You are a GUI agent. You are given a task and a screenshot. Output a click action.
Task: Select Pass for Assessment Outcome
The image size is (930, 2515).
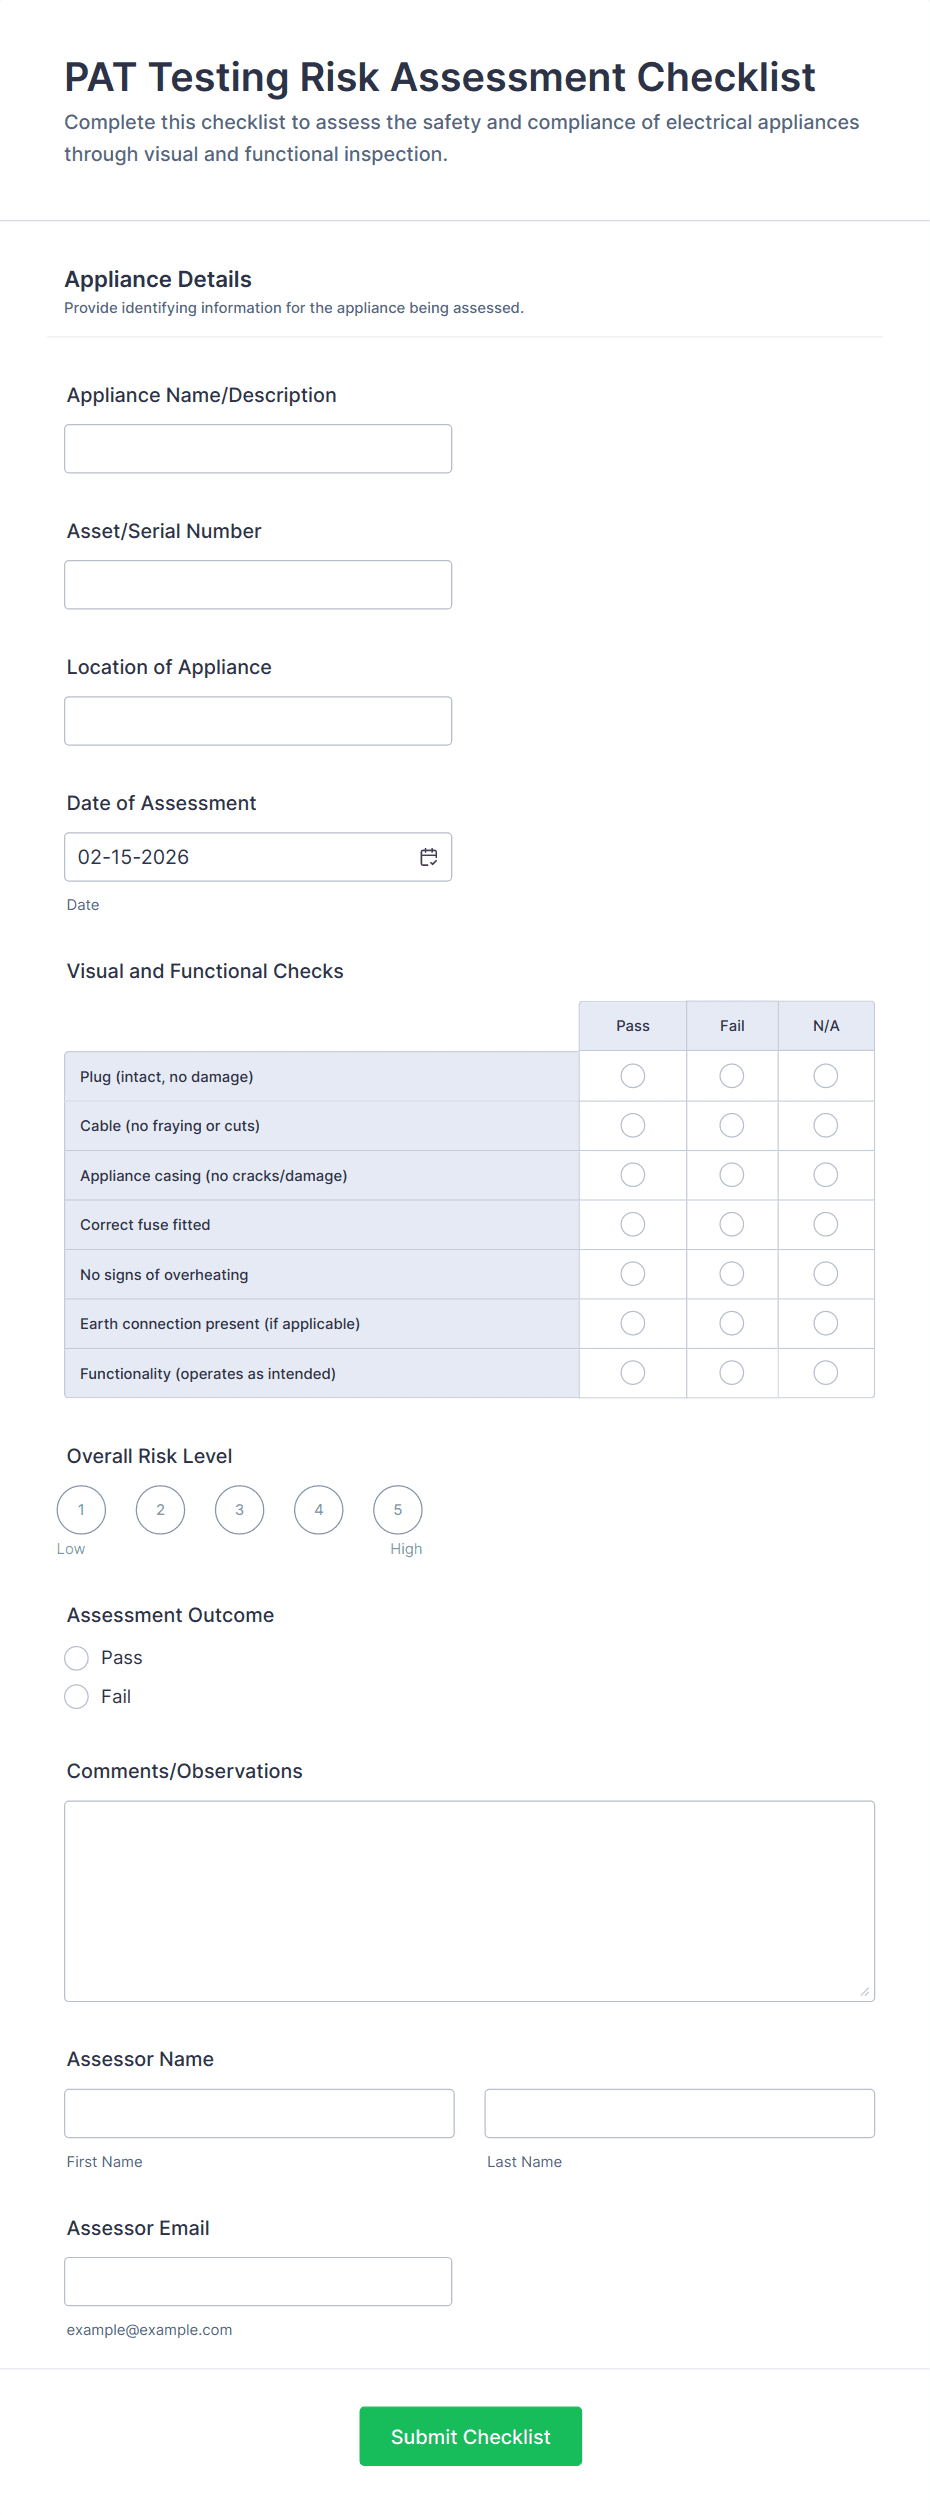pos(77,1658)
